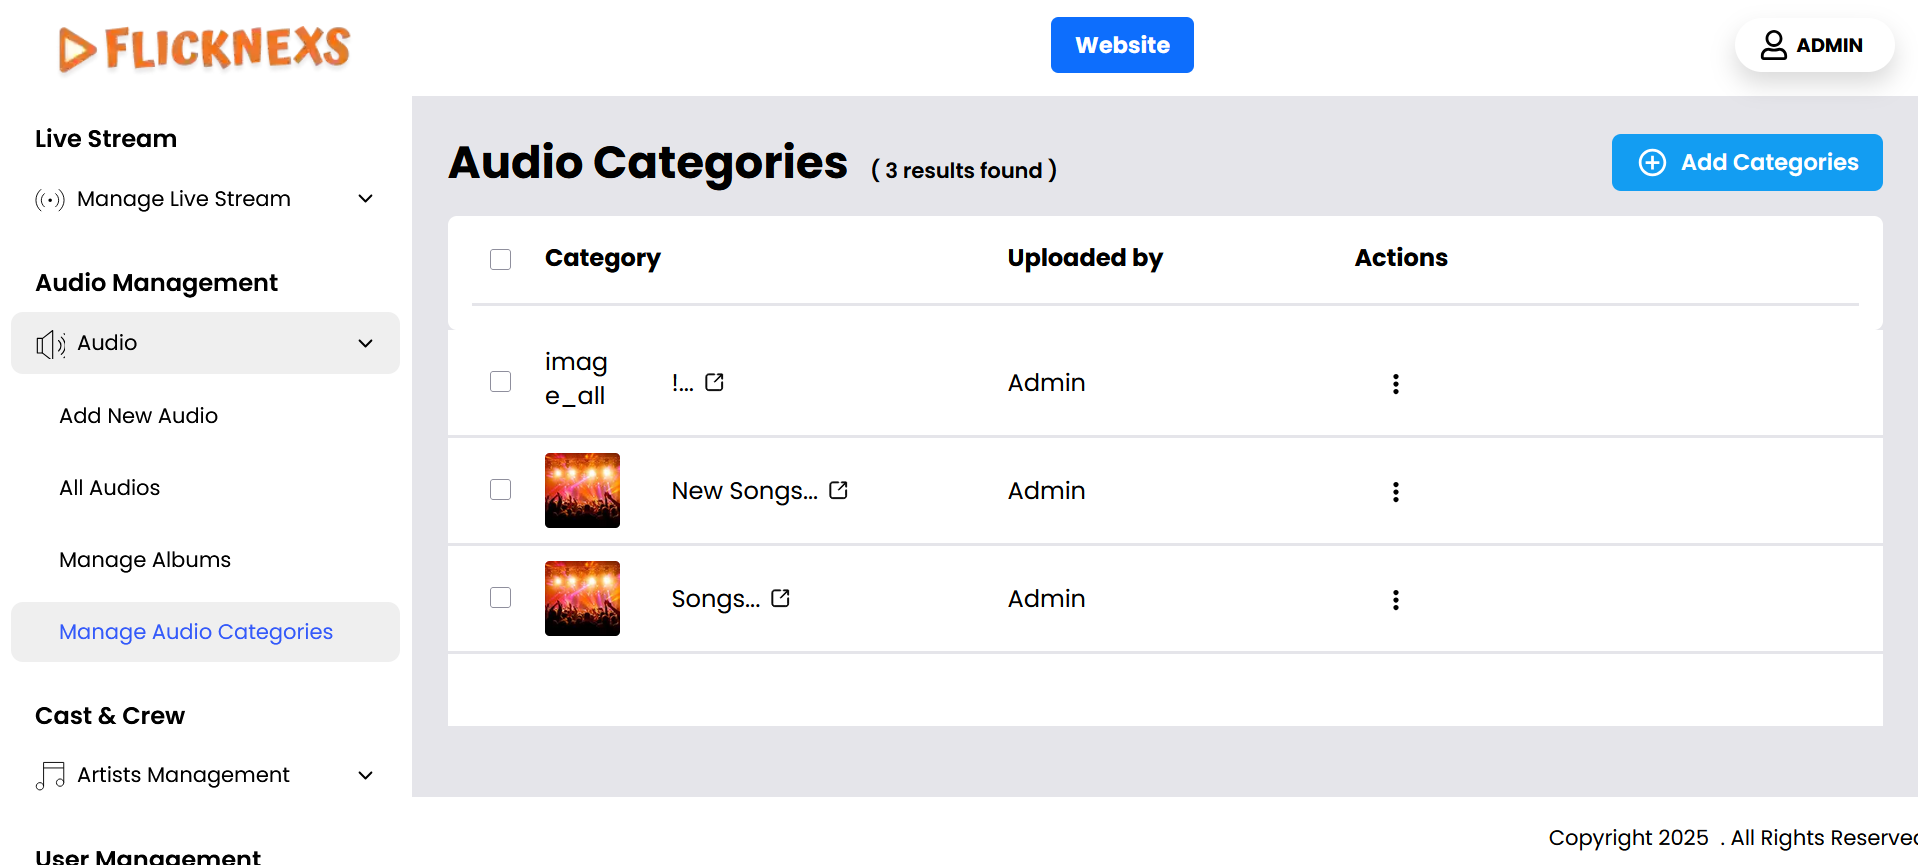The image size is (1918, 865).
Task: Go to Add New Audio page
Action: point(138,416)
